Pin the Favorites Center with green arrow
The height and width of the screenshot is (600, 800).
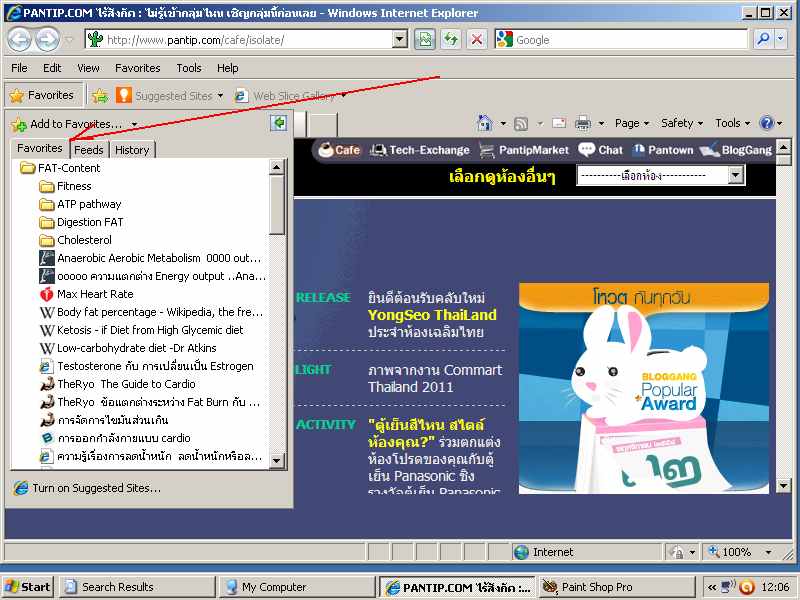[x=279, y=123]
